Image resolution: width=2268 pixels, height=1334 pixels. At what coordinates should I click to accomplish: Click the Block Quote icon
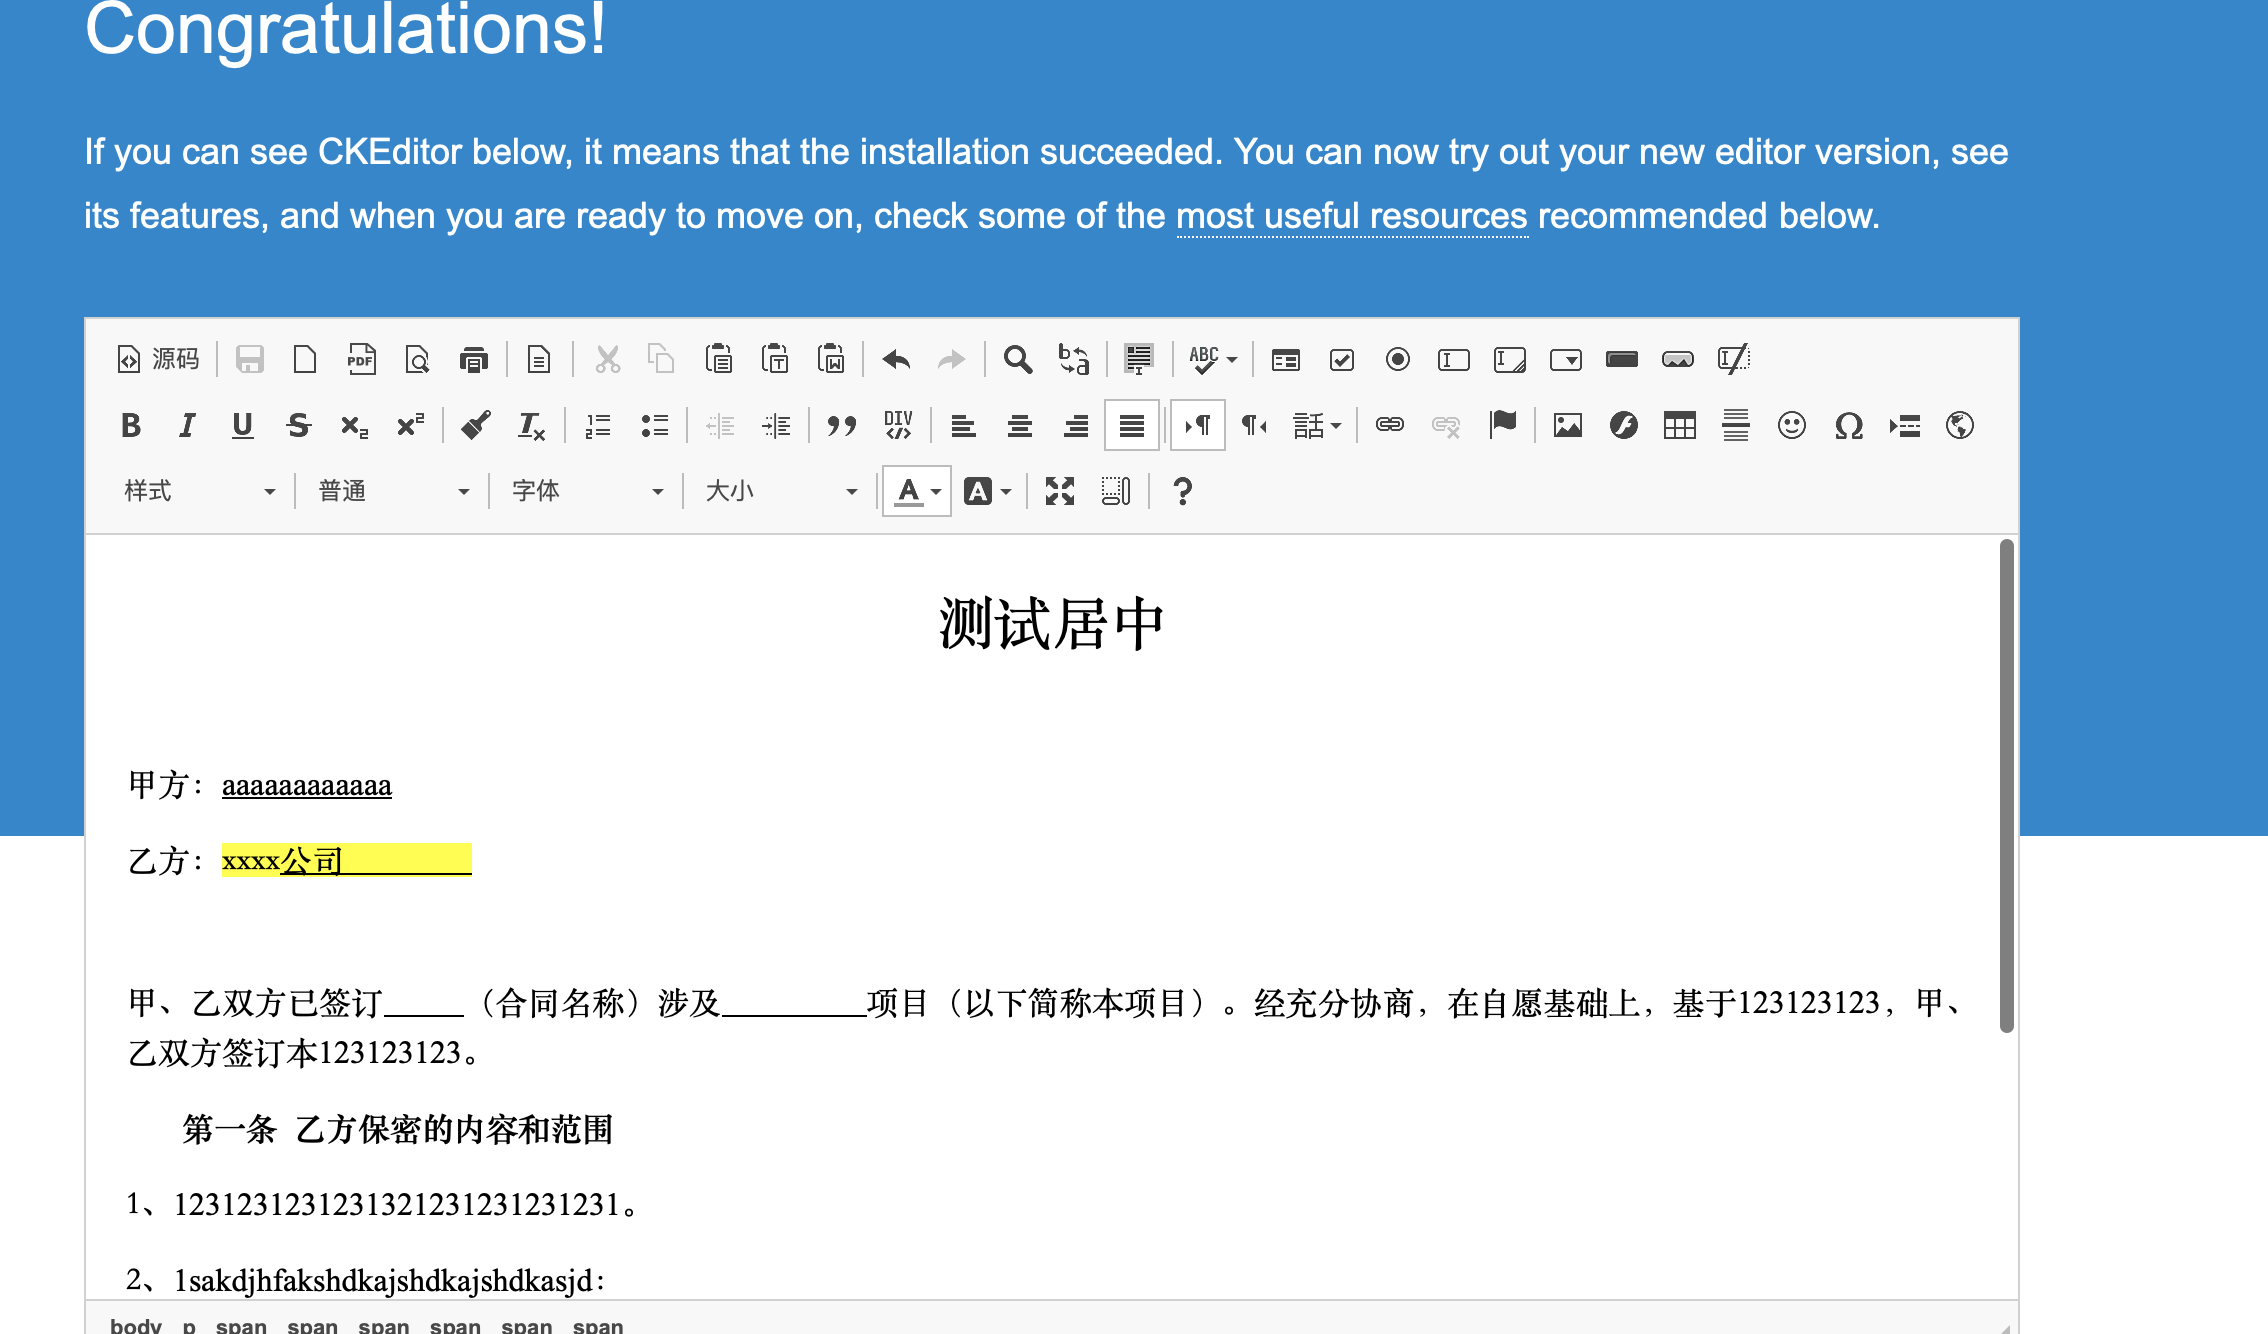tap(841, 426)
